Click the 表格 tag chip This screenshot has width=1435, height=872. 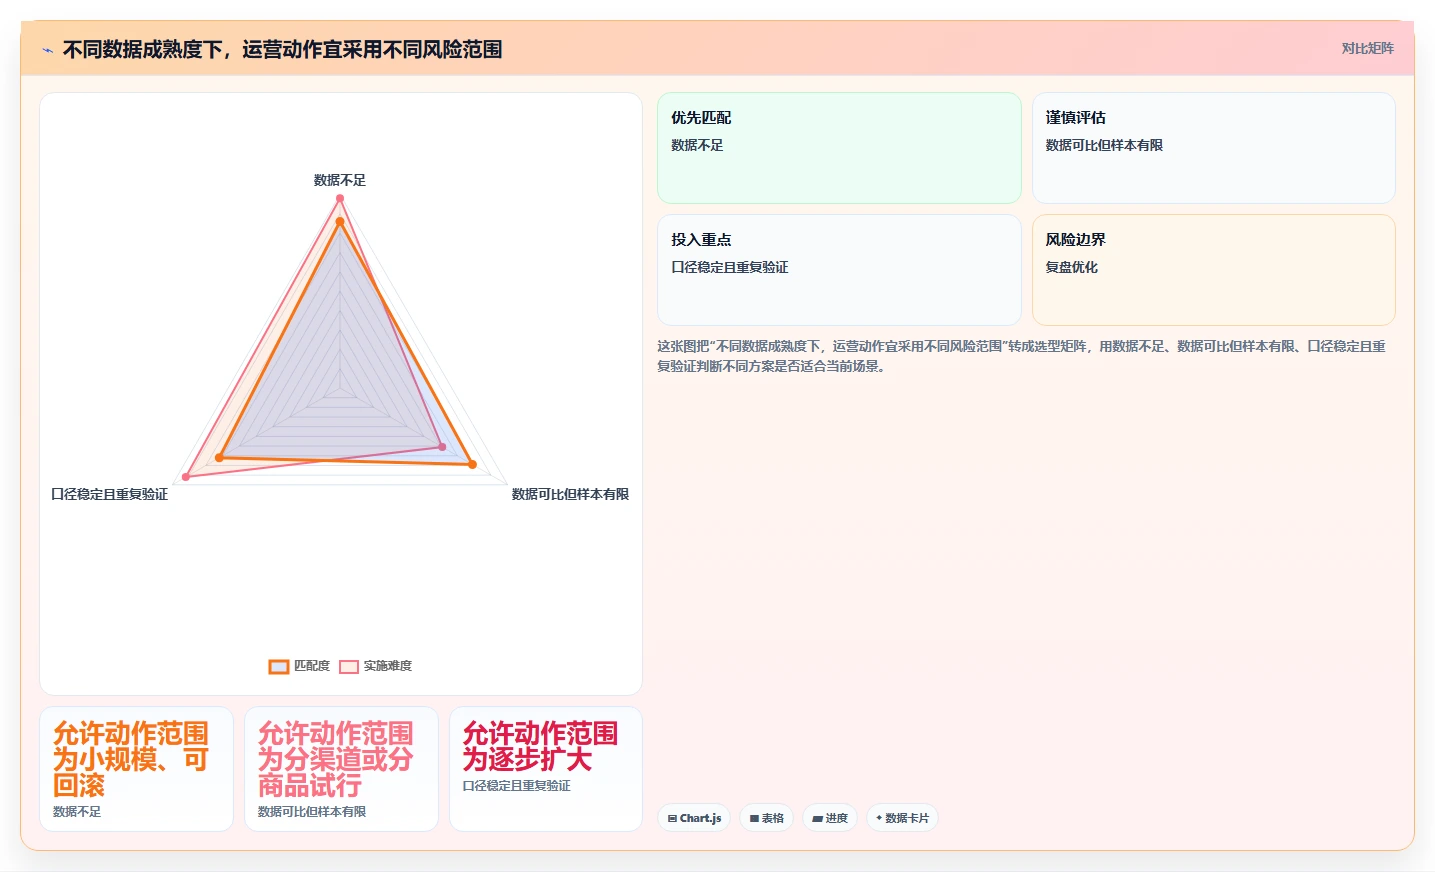[x=767, y=818]
